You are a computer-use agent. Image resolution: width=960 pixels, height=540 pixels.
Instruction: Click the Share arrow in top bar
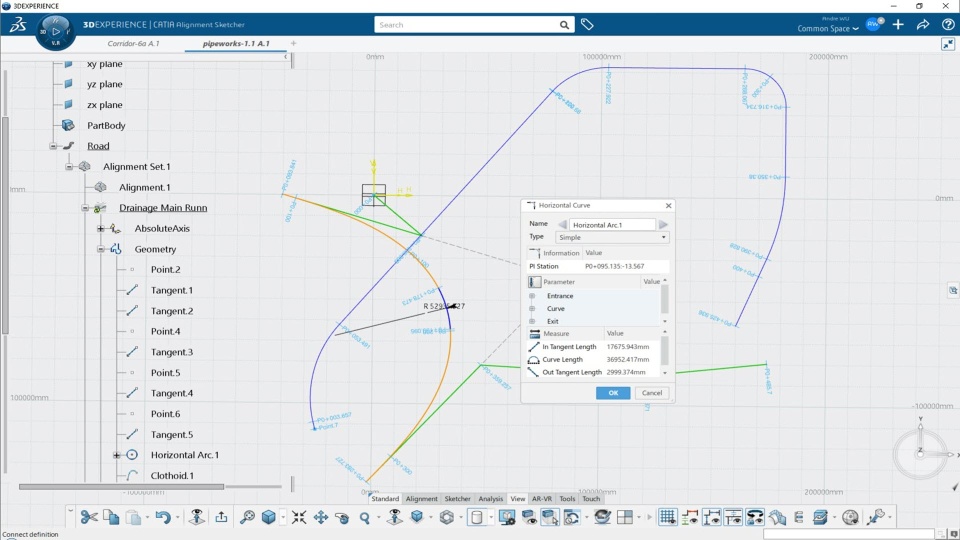click(x=922, y=24)
